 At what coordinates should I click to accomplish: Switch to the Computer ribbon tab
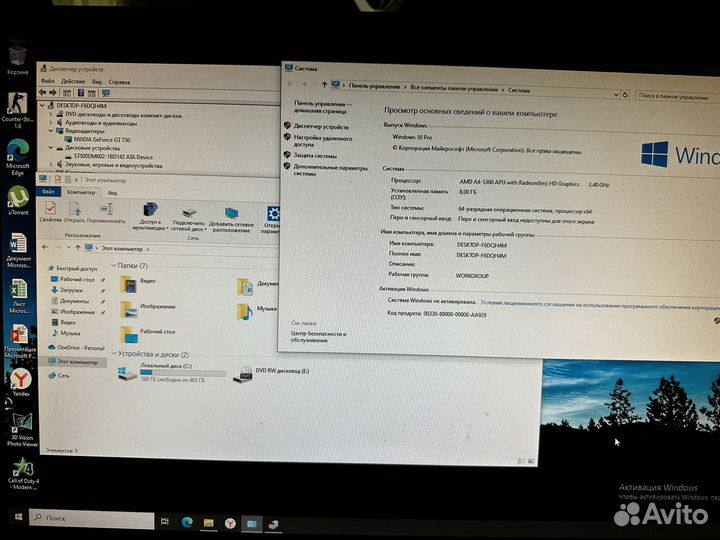click(81, 192)
